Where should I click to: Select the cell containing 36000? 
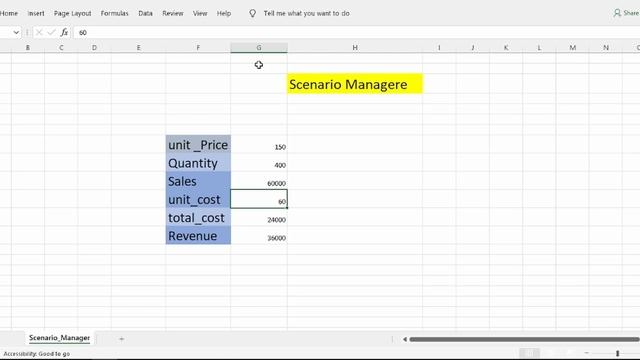259,236
